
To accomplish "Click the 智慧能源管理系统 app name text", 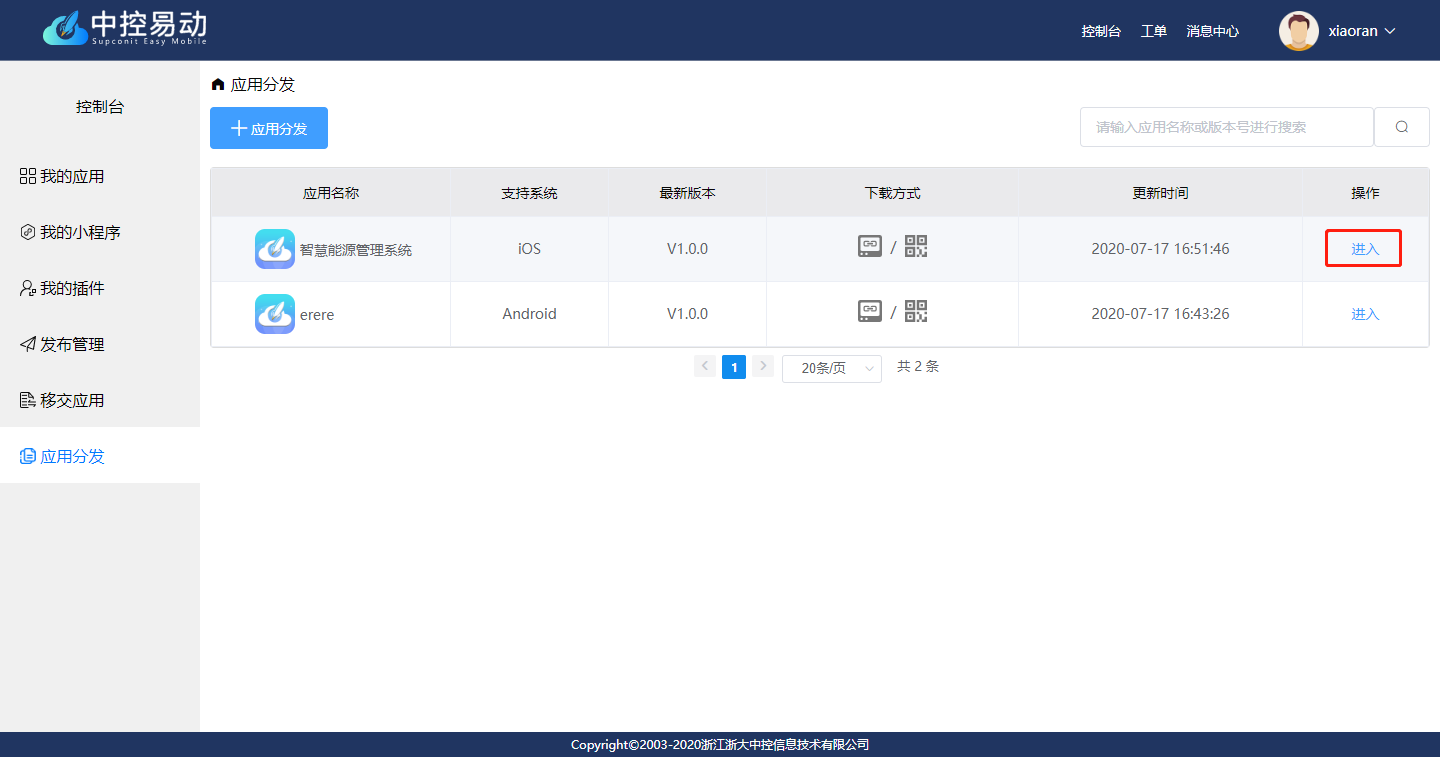I will pyautogui.click(x=356, y=250).
